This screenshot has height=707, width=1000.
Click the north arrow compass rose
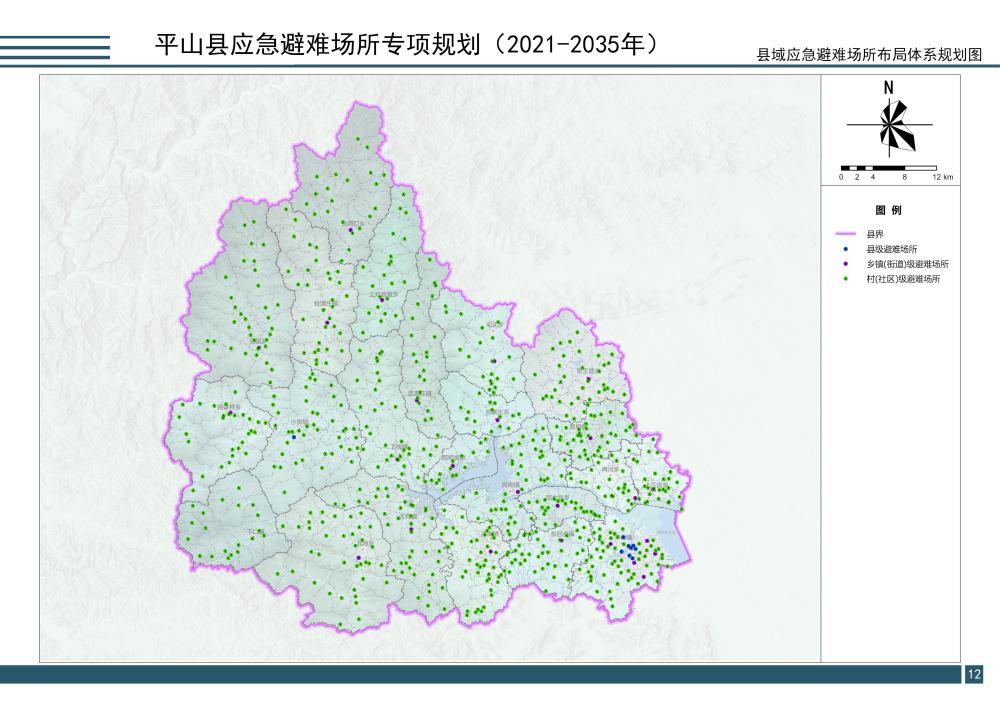click(889, 126)
